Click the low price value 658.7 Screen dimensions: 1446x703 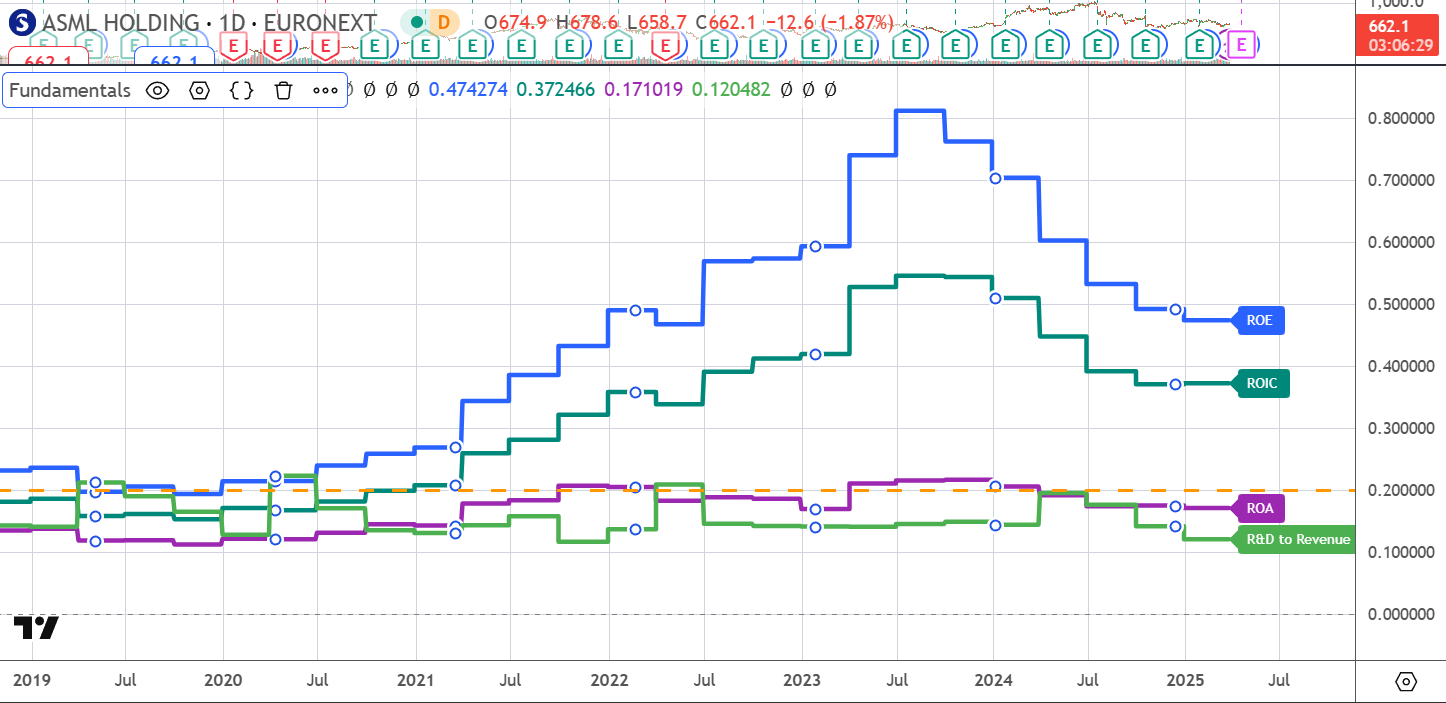pyautogui.click(x=662, y=21)
